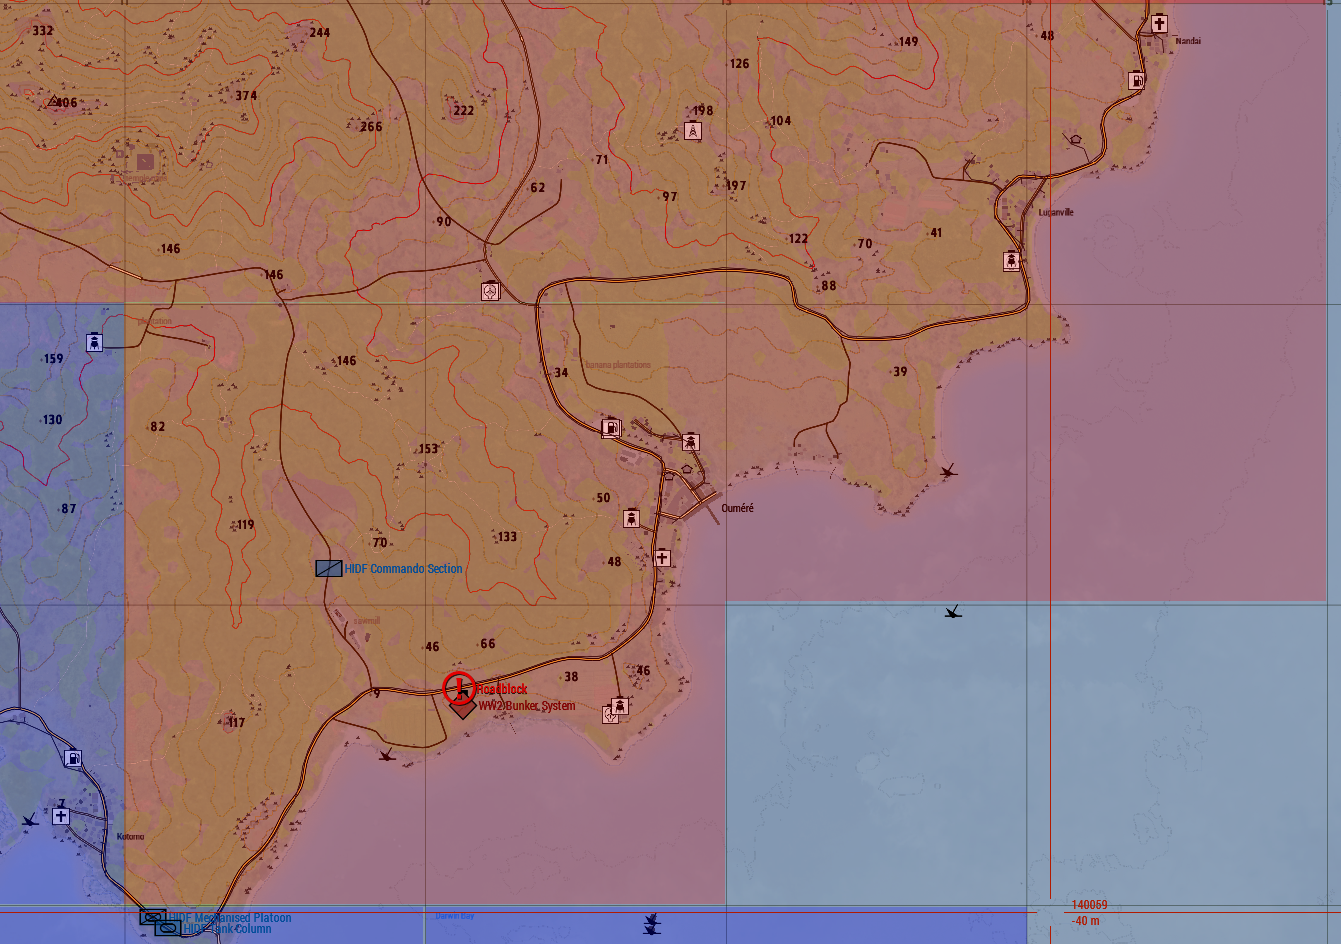
Task: Select the elevation number 153
Action: click(x=428, y=449)
